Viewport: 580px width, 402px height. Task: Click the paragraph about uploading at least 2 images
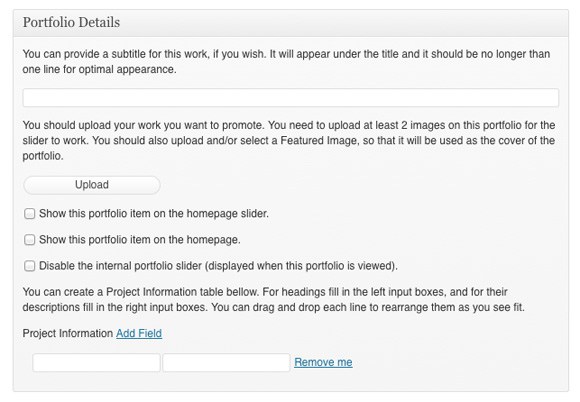click(x=289, y=141)
